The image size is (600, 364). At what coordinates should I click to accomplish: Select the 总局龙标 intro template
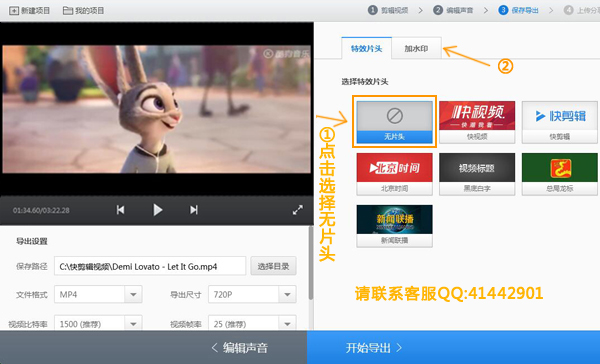559,174
